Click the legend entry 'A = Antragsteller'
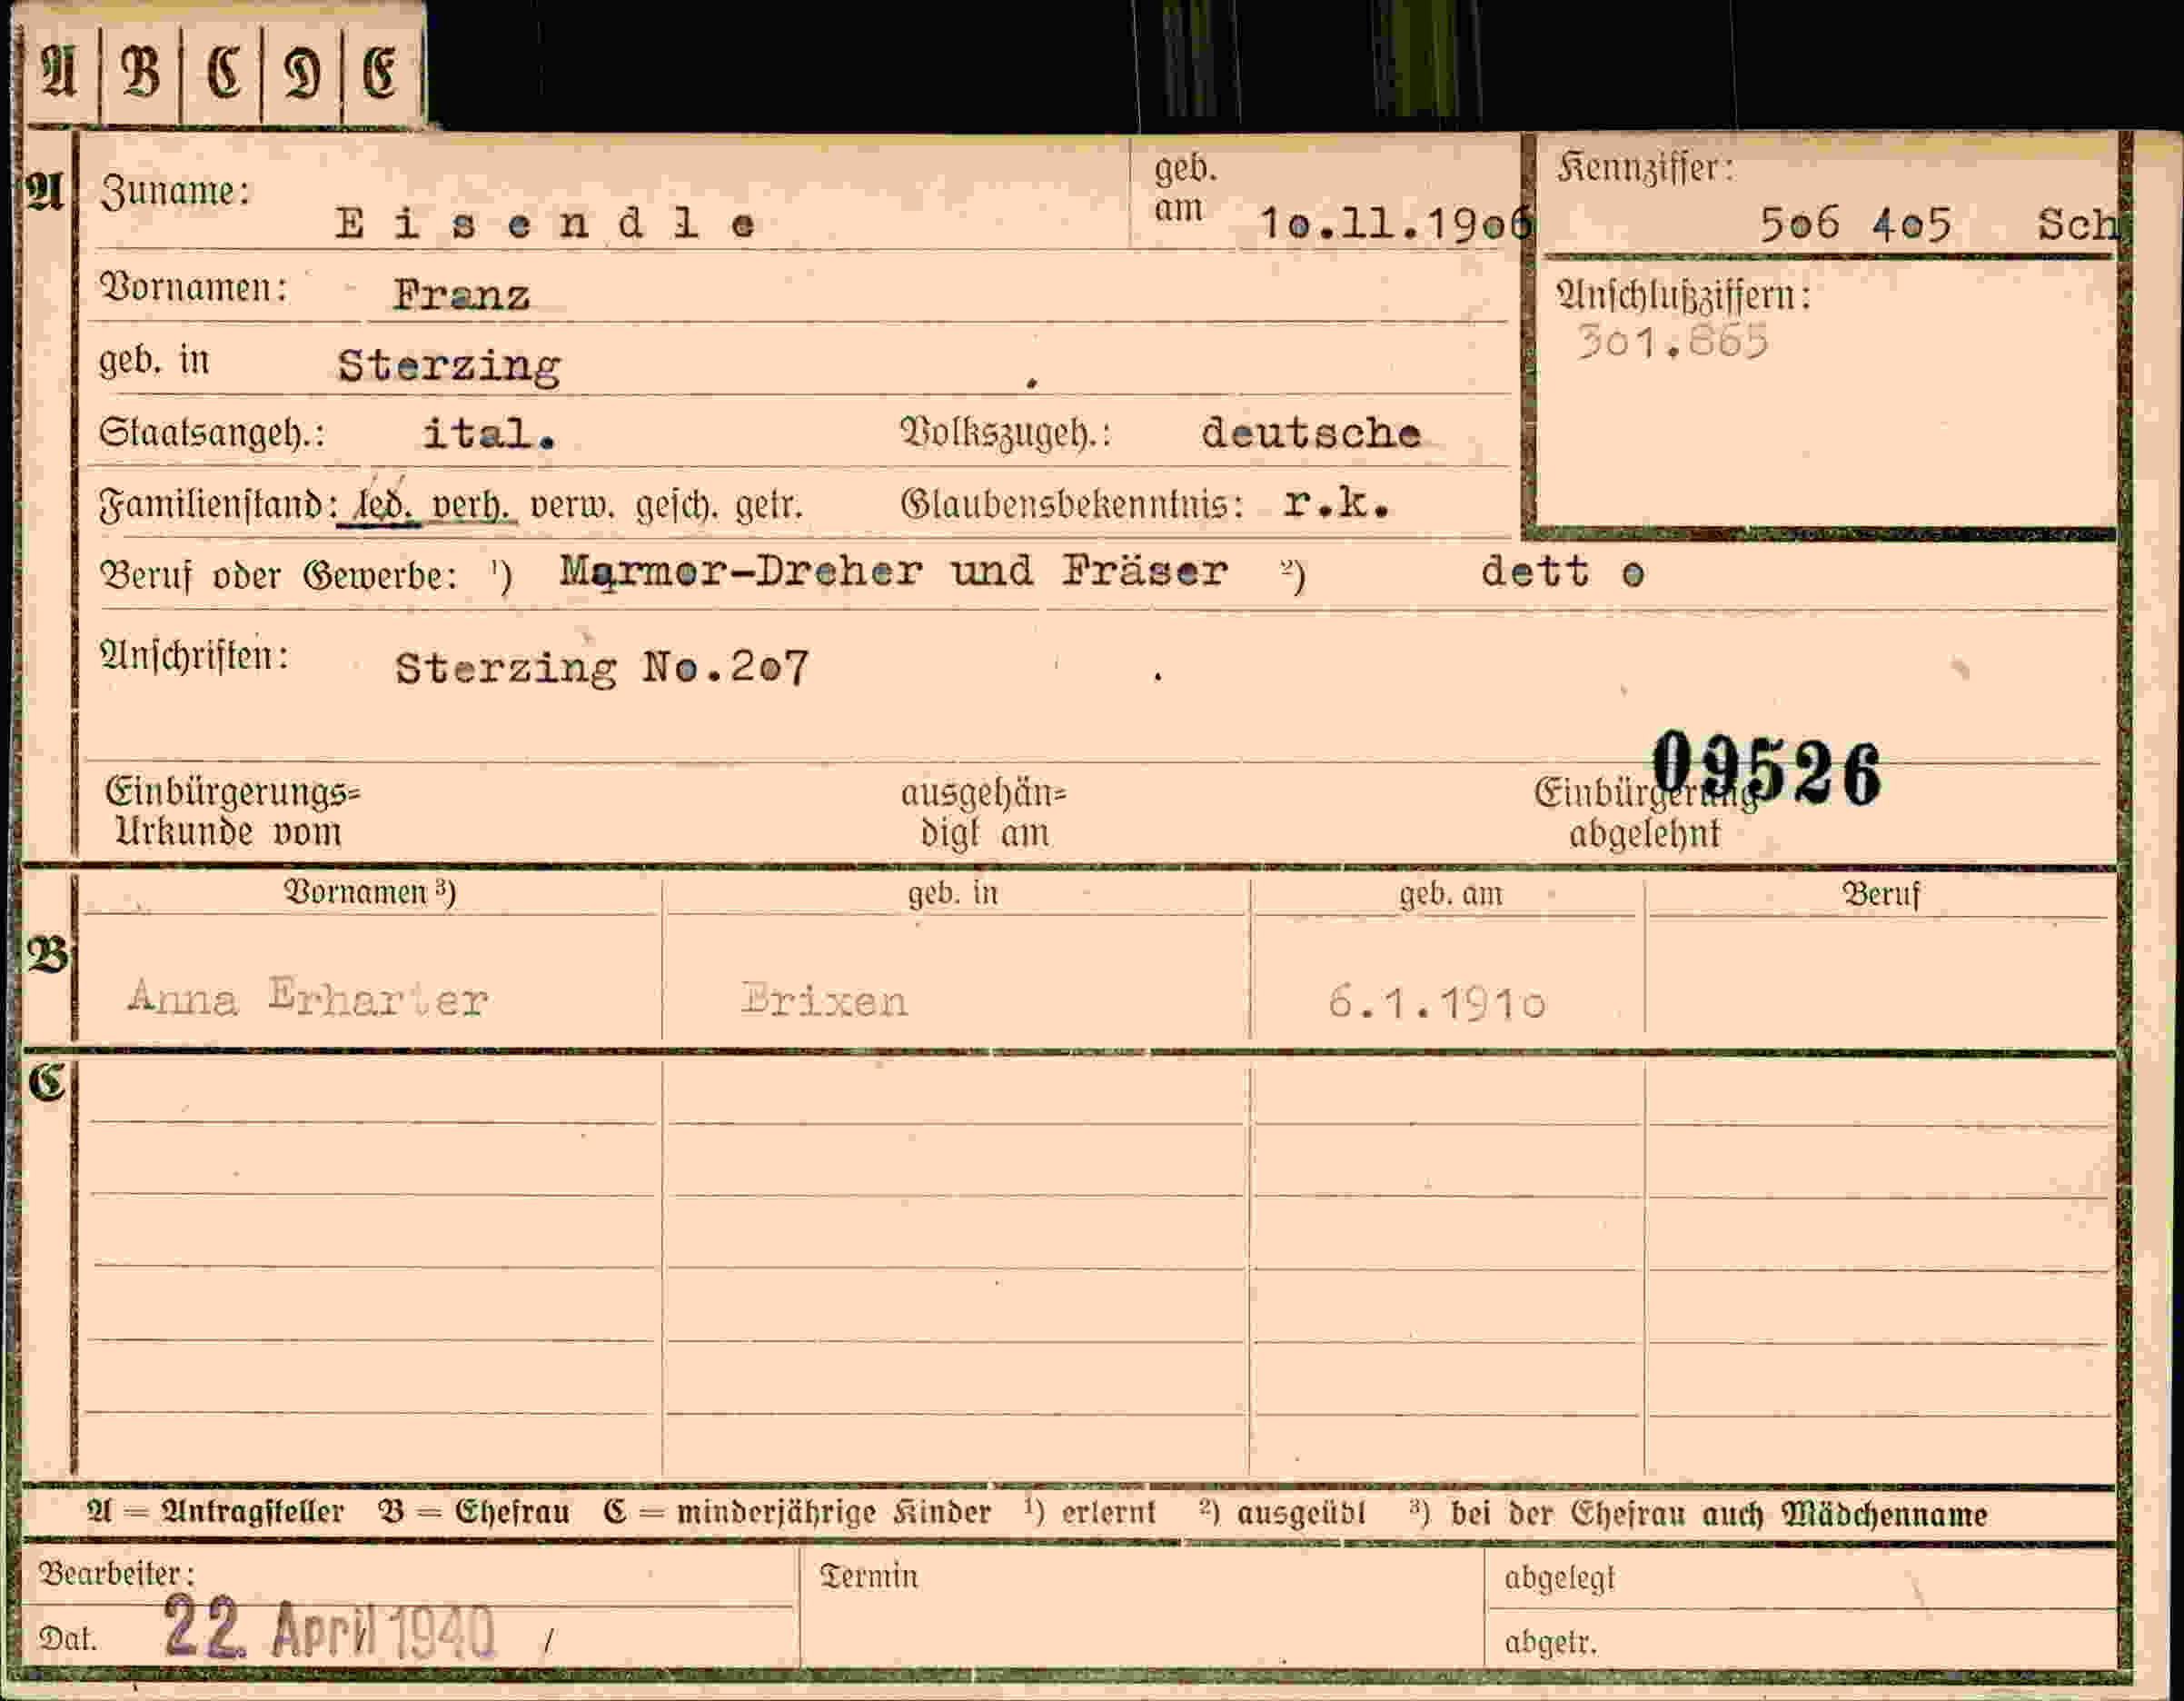Viewport: 2184px width, 1701px height. (x=216, y=1513)
